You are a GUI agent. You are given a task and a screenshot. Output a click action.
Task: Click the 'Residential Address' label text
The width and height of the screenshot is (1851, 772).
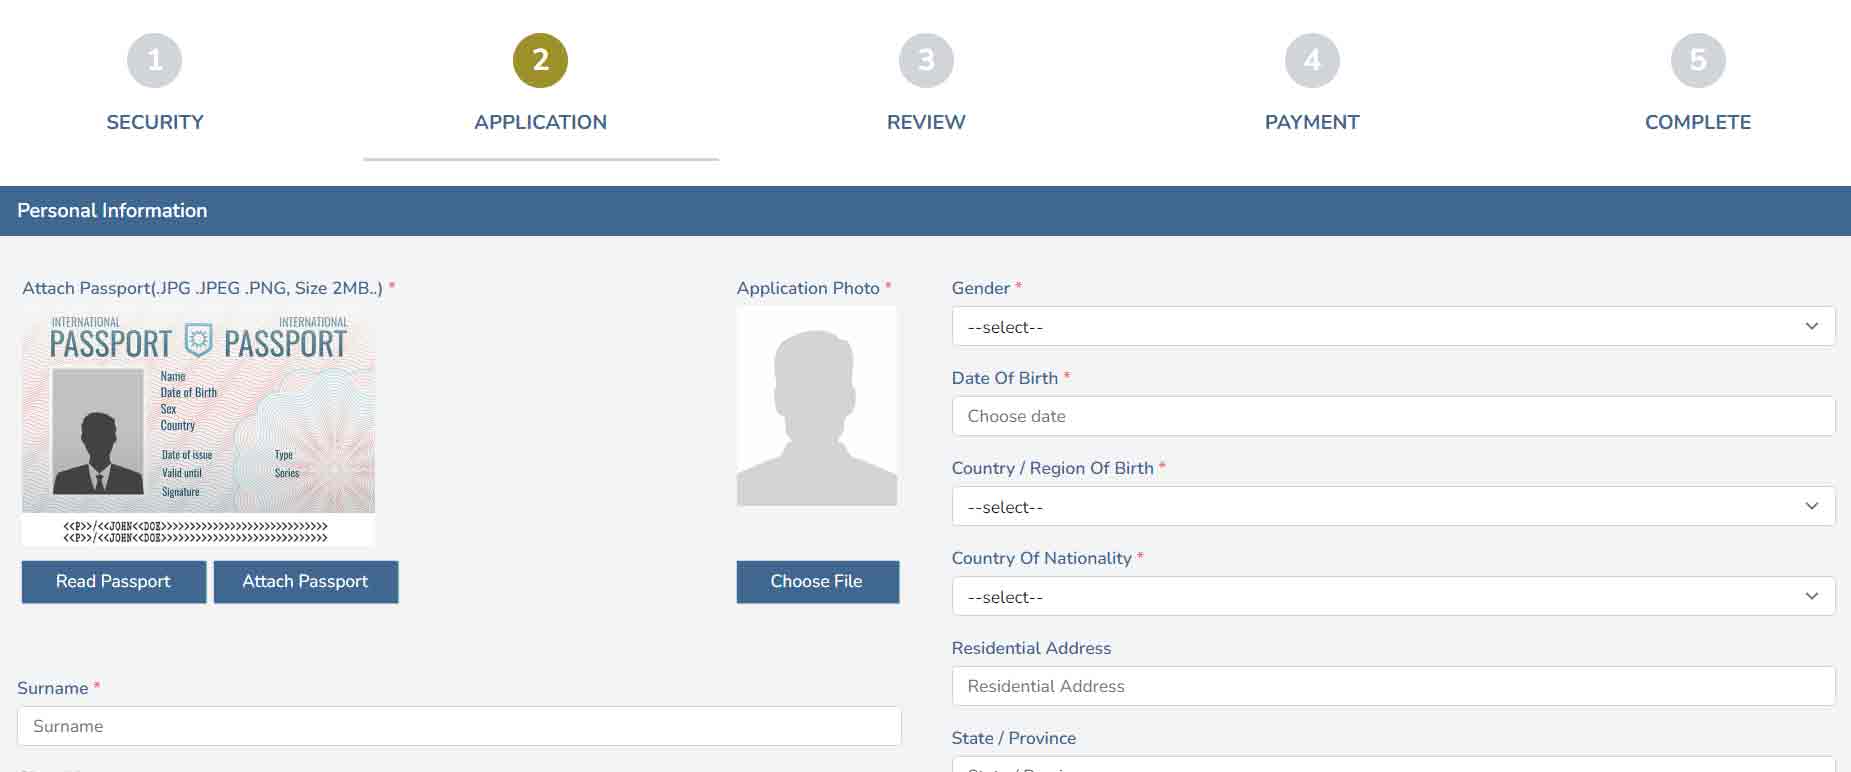[x=1031, y=648]
